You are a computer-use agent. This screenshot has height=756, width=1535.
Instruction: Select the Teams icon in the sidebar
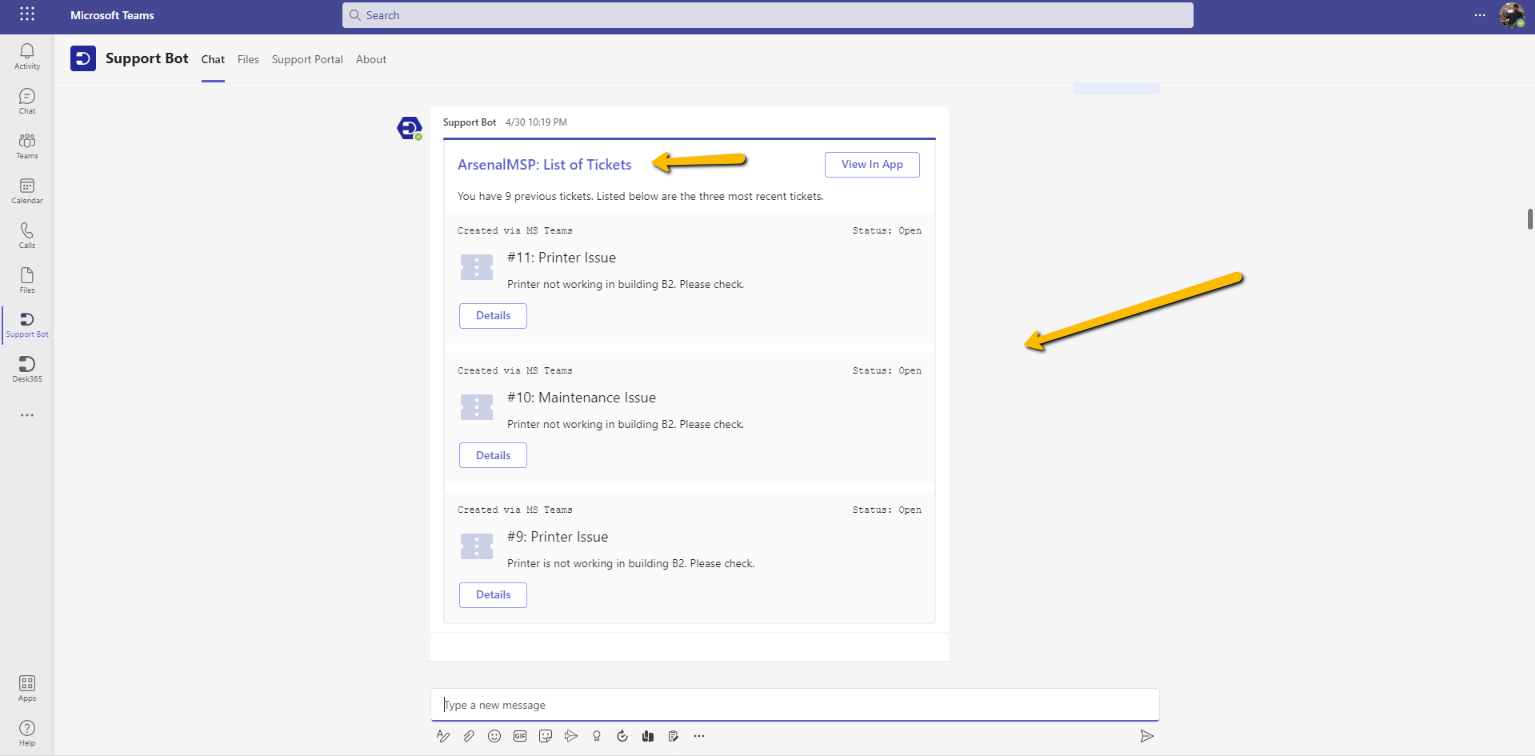(x=26, y=144)
